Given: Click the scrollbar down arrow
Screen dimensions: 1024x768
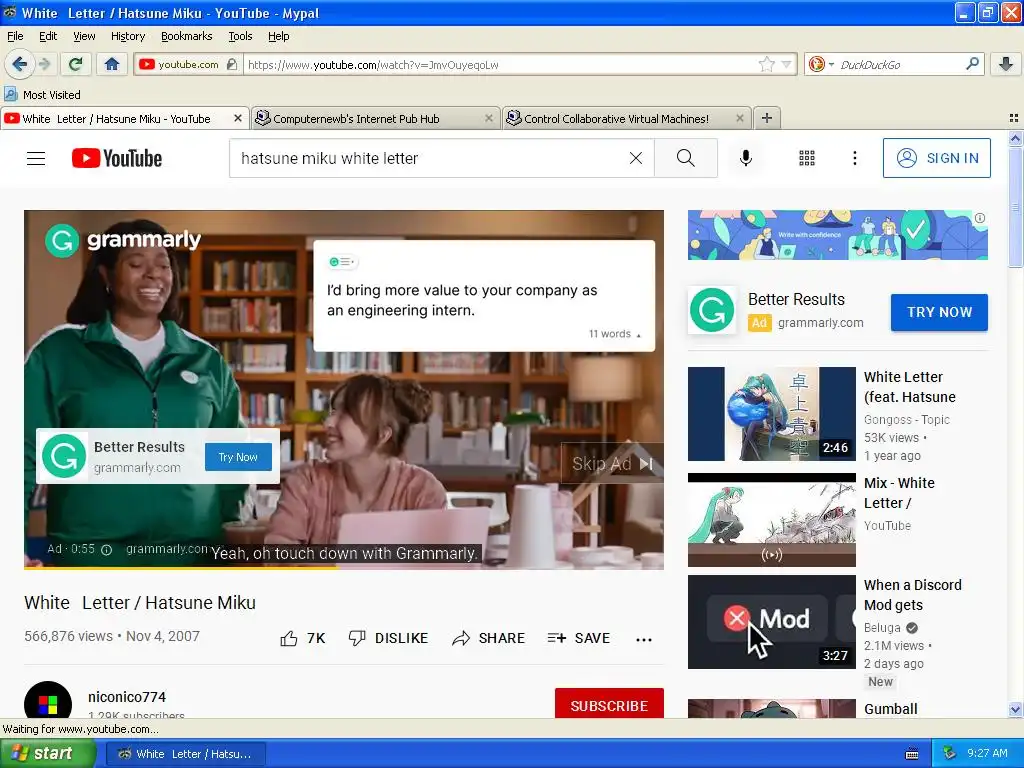Looking at the screenshot, I should point(1014,709).
